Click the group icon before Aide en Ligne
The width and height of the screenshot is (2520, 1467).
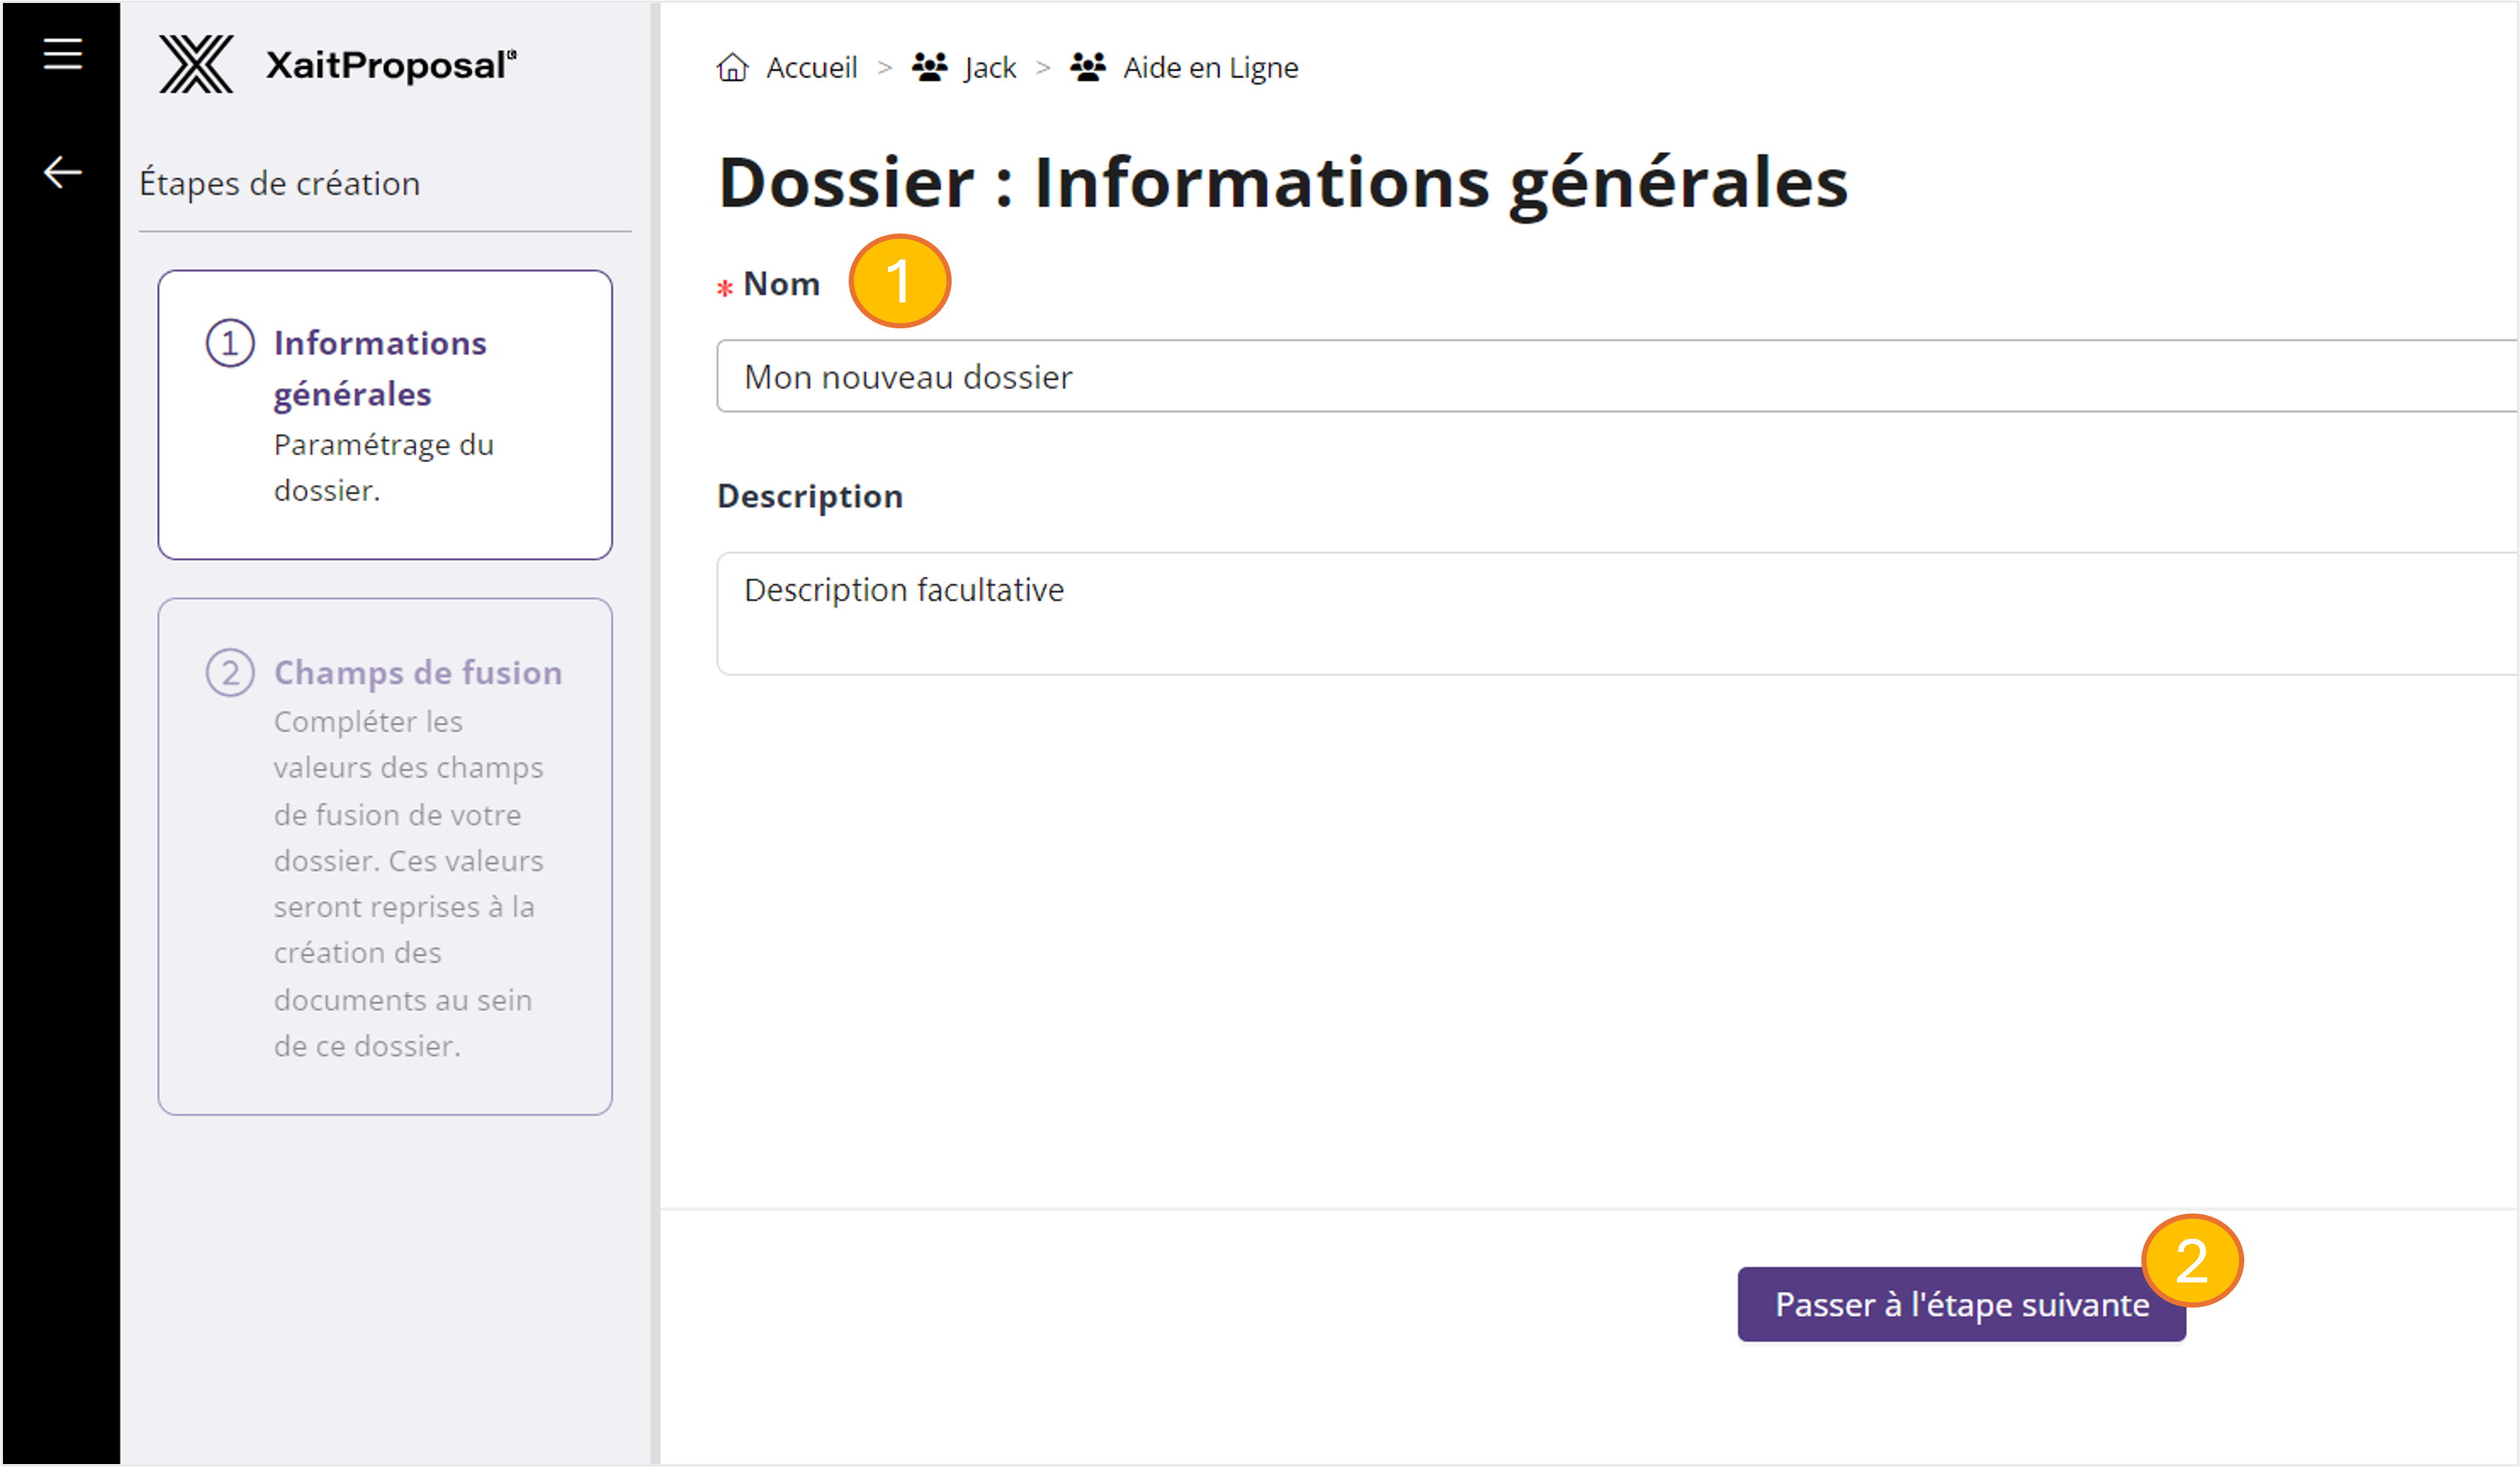[1087, 66]
